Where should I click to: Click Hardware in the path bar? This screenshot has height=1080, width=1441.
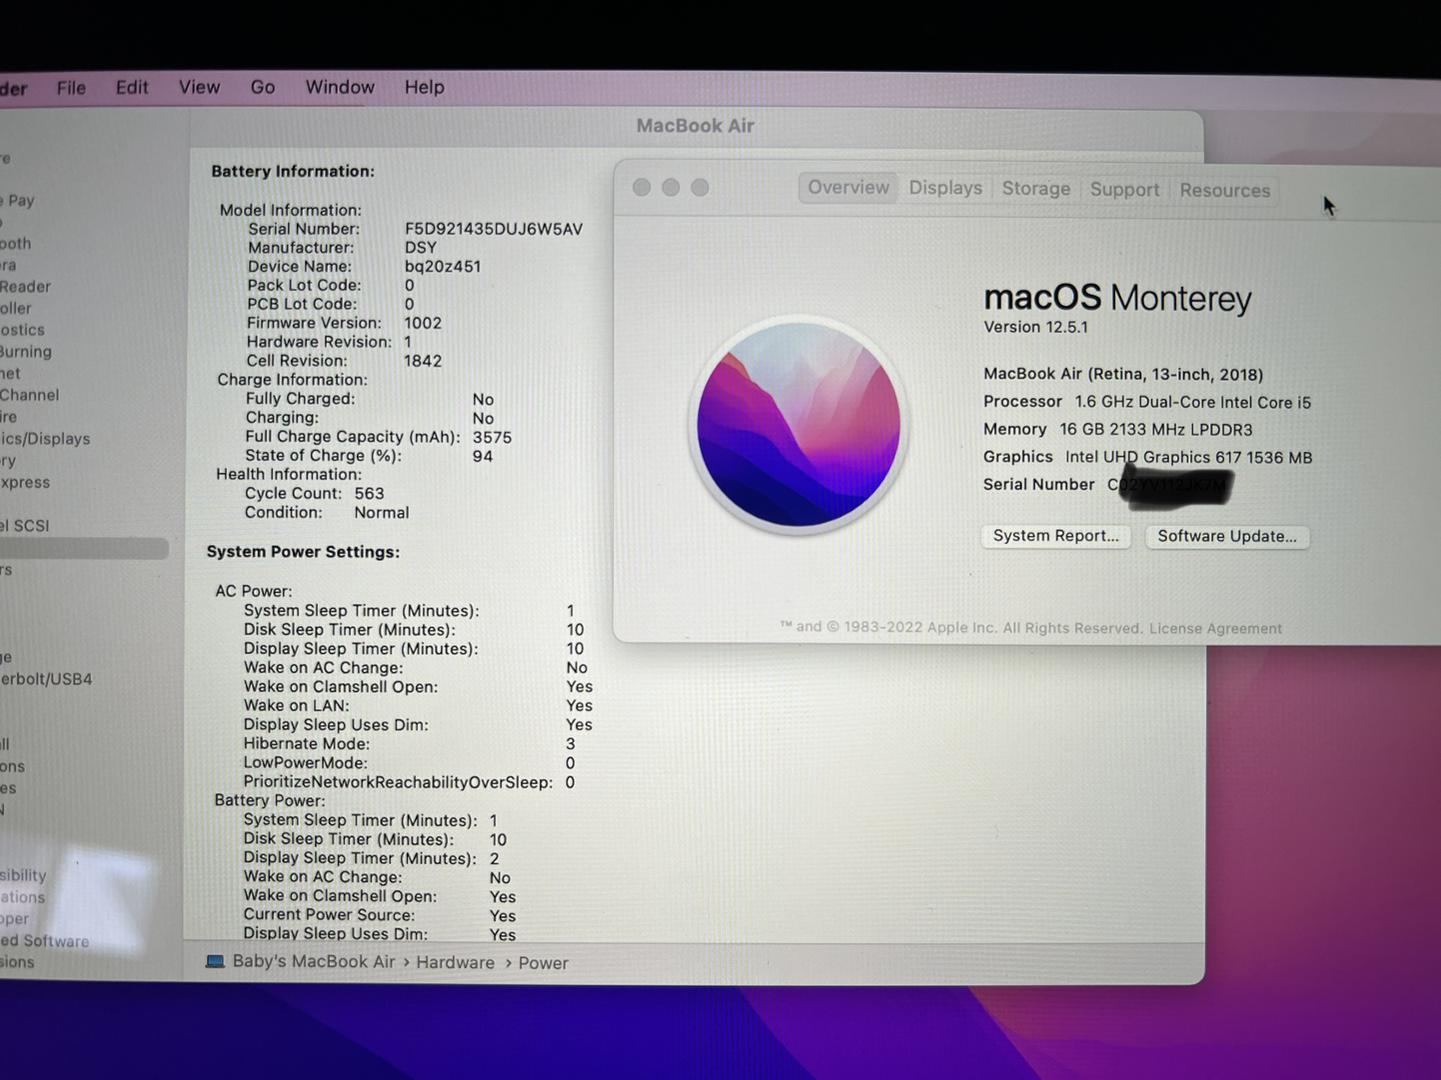point(455,963)
